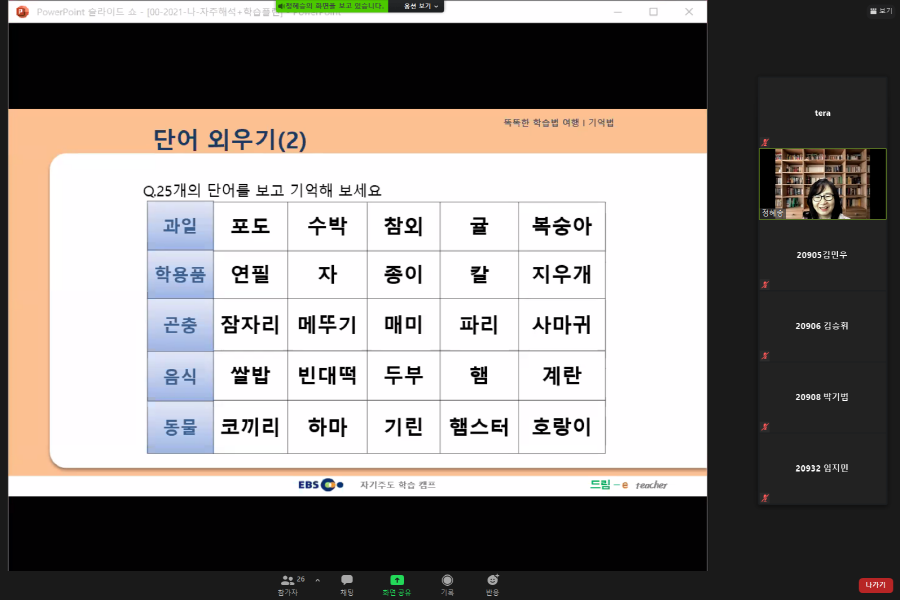Click the 쌀밥 table cell
Image resolution: width=900 pixels, height=600 pixels.
pyautogui.click(x=250, y=376)
